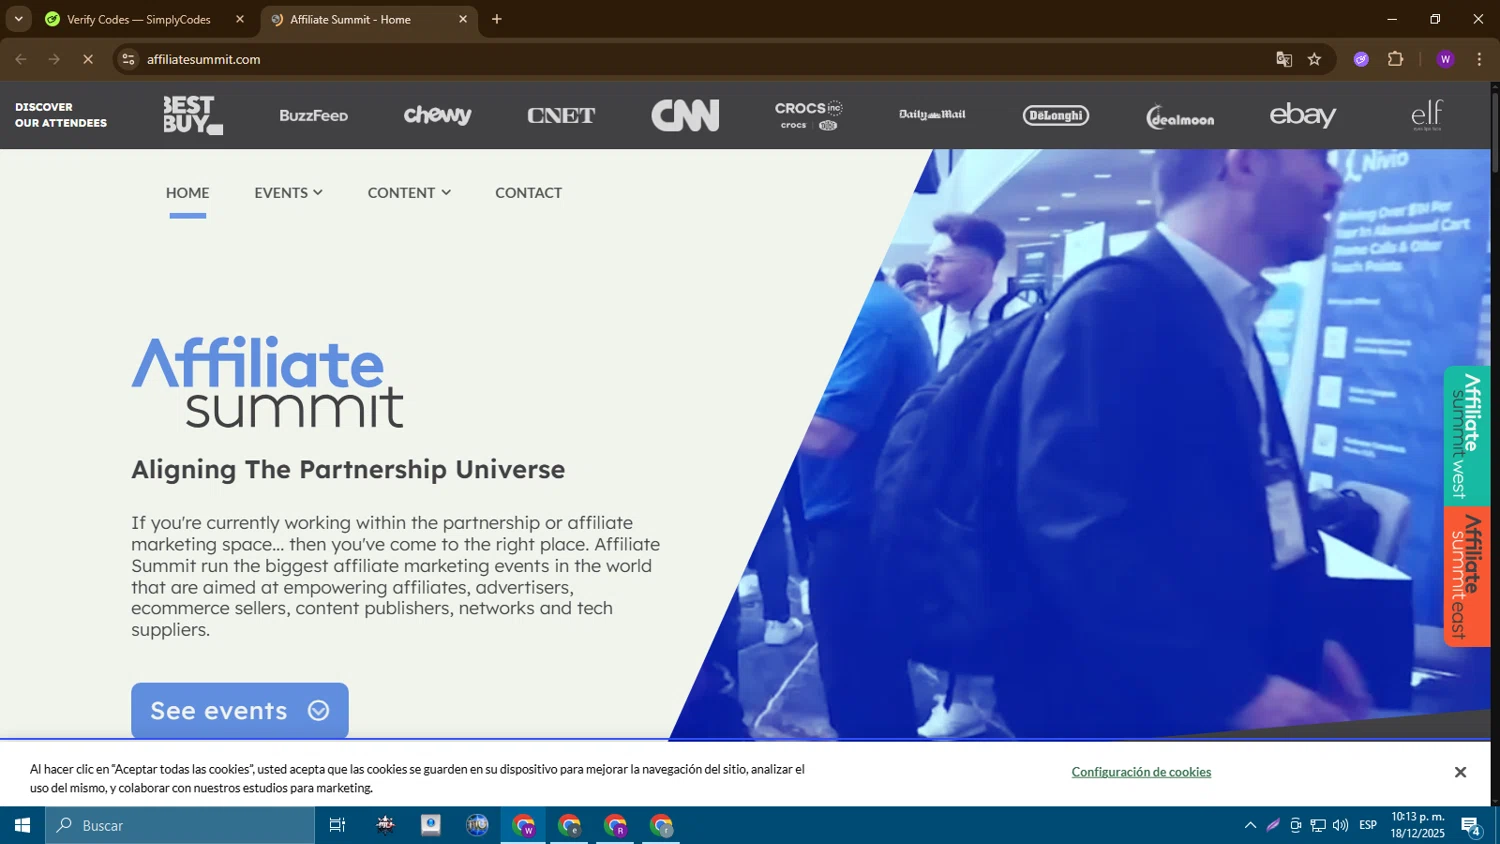Screen dimensions: 1500x844
Task: Click the eBay attendee logo
Action: [1303, 115]
